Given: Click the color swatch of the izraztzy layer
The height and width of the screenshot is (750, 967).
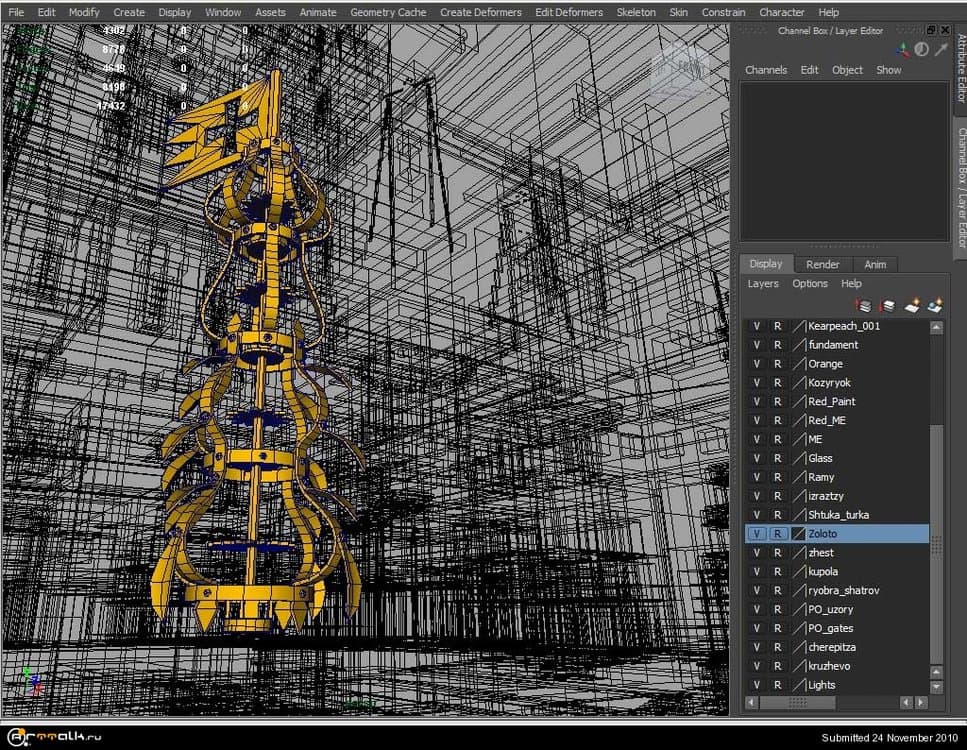Looking at the screenshot, I should click(799, 496).
